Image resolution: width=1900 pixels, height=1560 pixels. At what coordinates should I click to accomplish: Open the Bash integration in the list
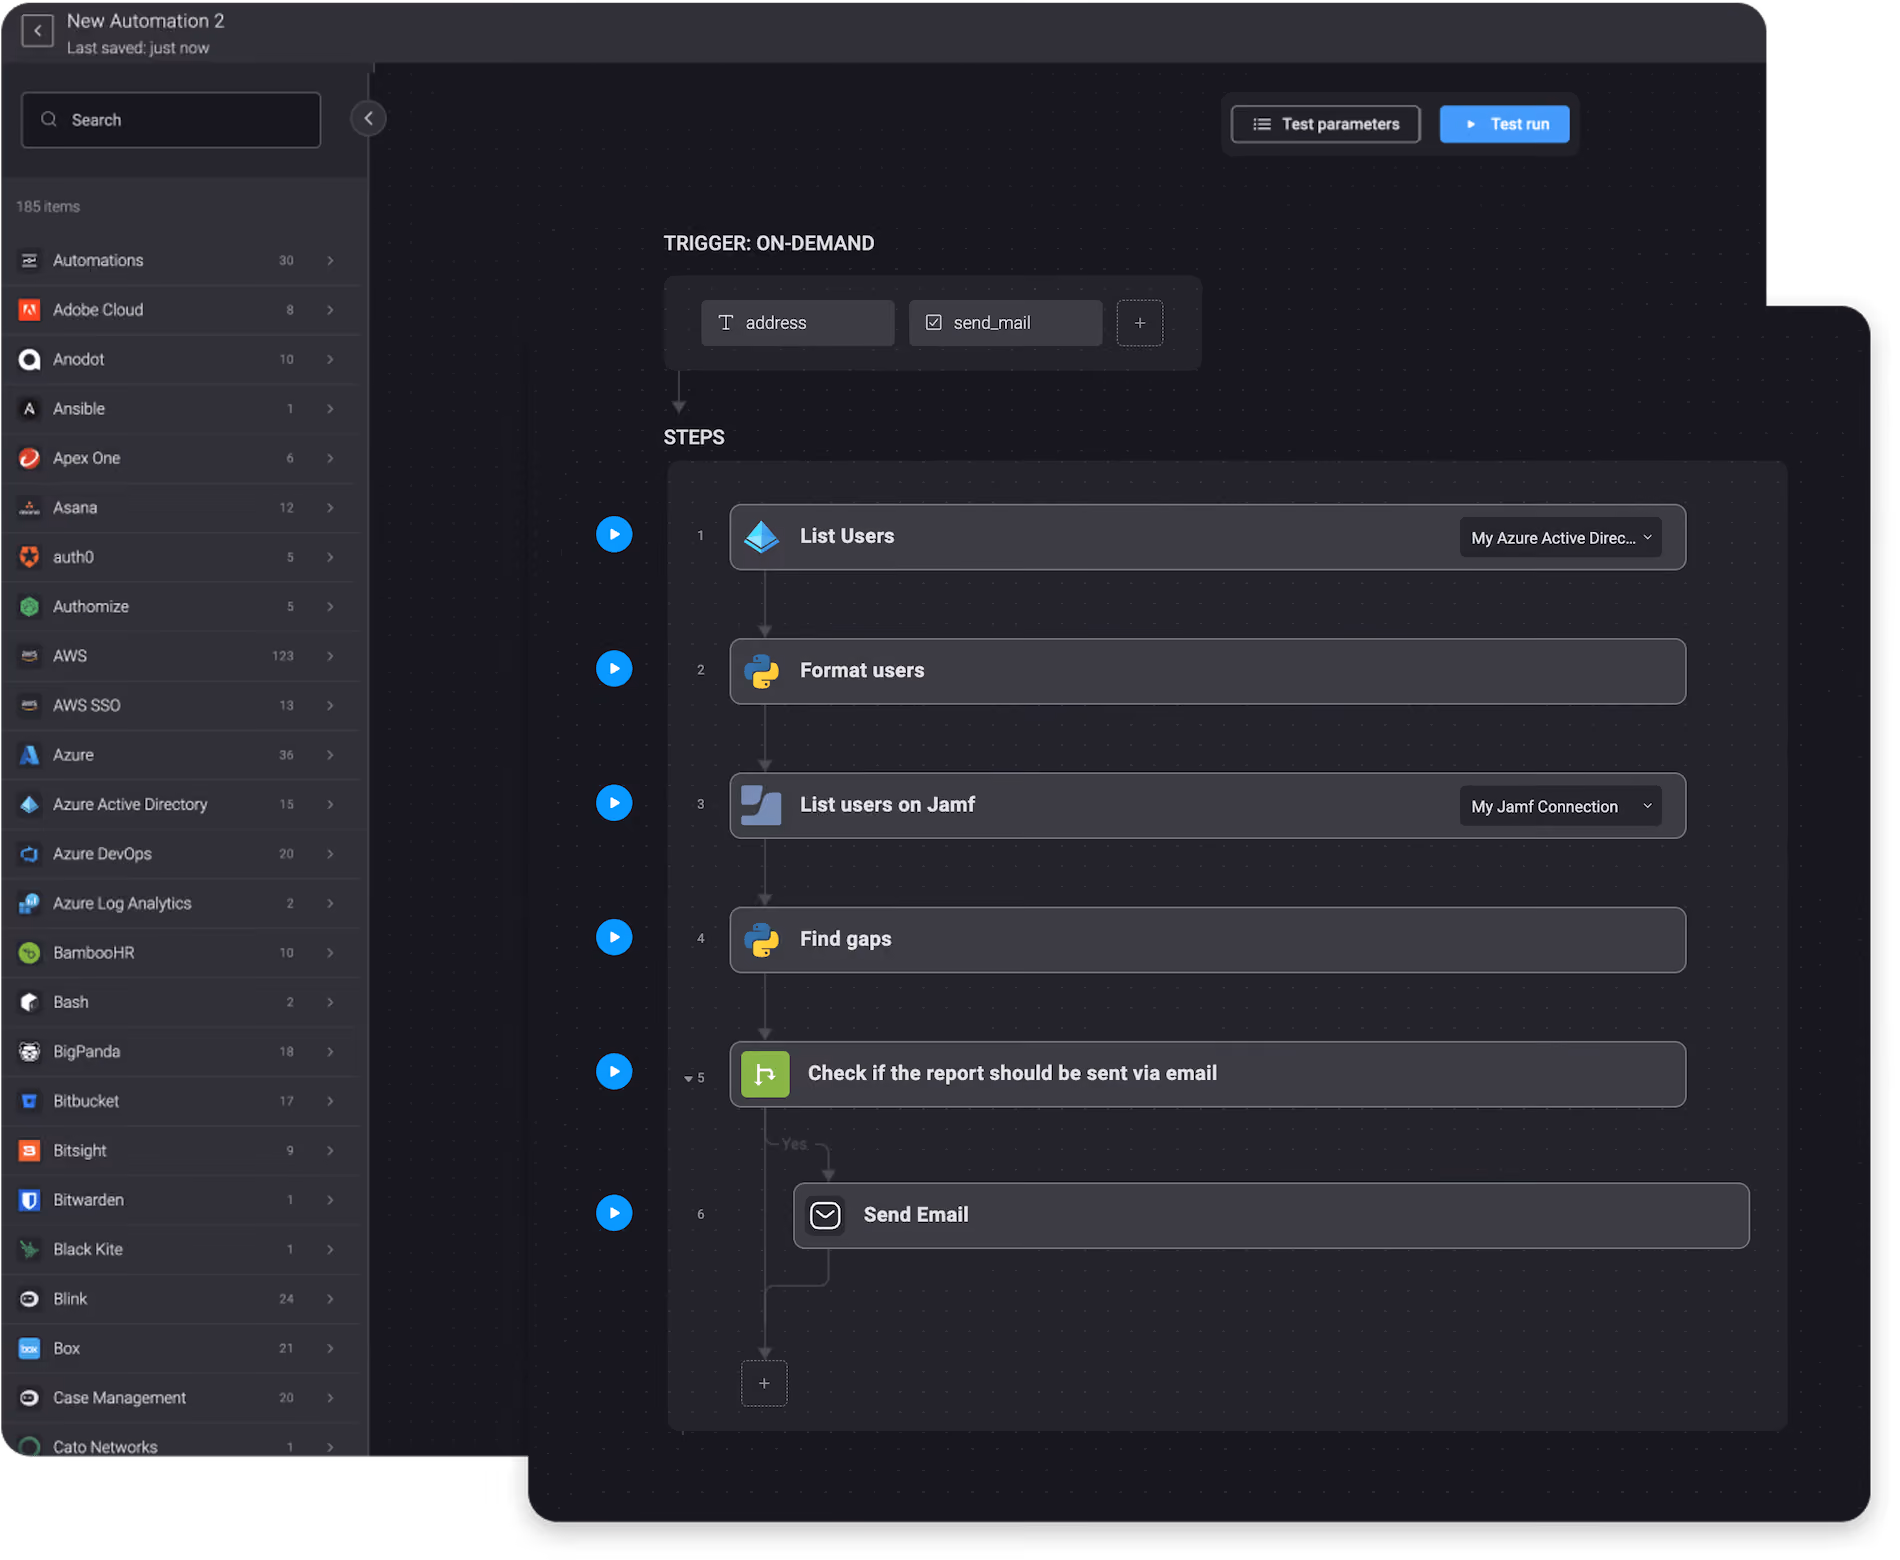click(x=182, y=1003)
